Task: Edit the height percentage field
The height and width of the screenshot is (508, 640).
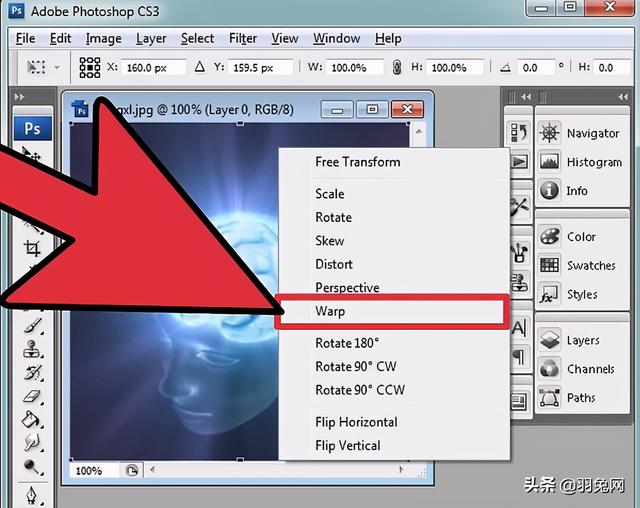Action: (x=455, y=67)
